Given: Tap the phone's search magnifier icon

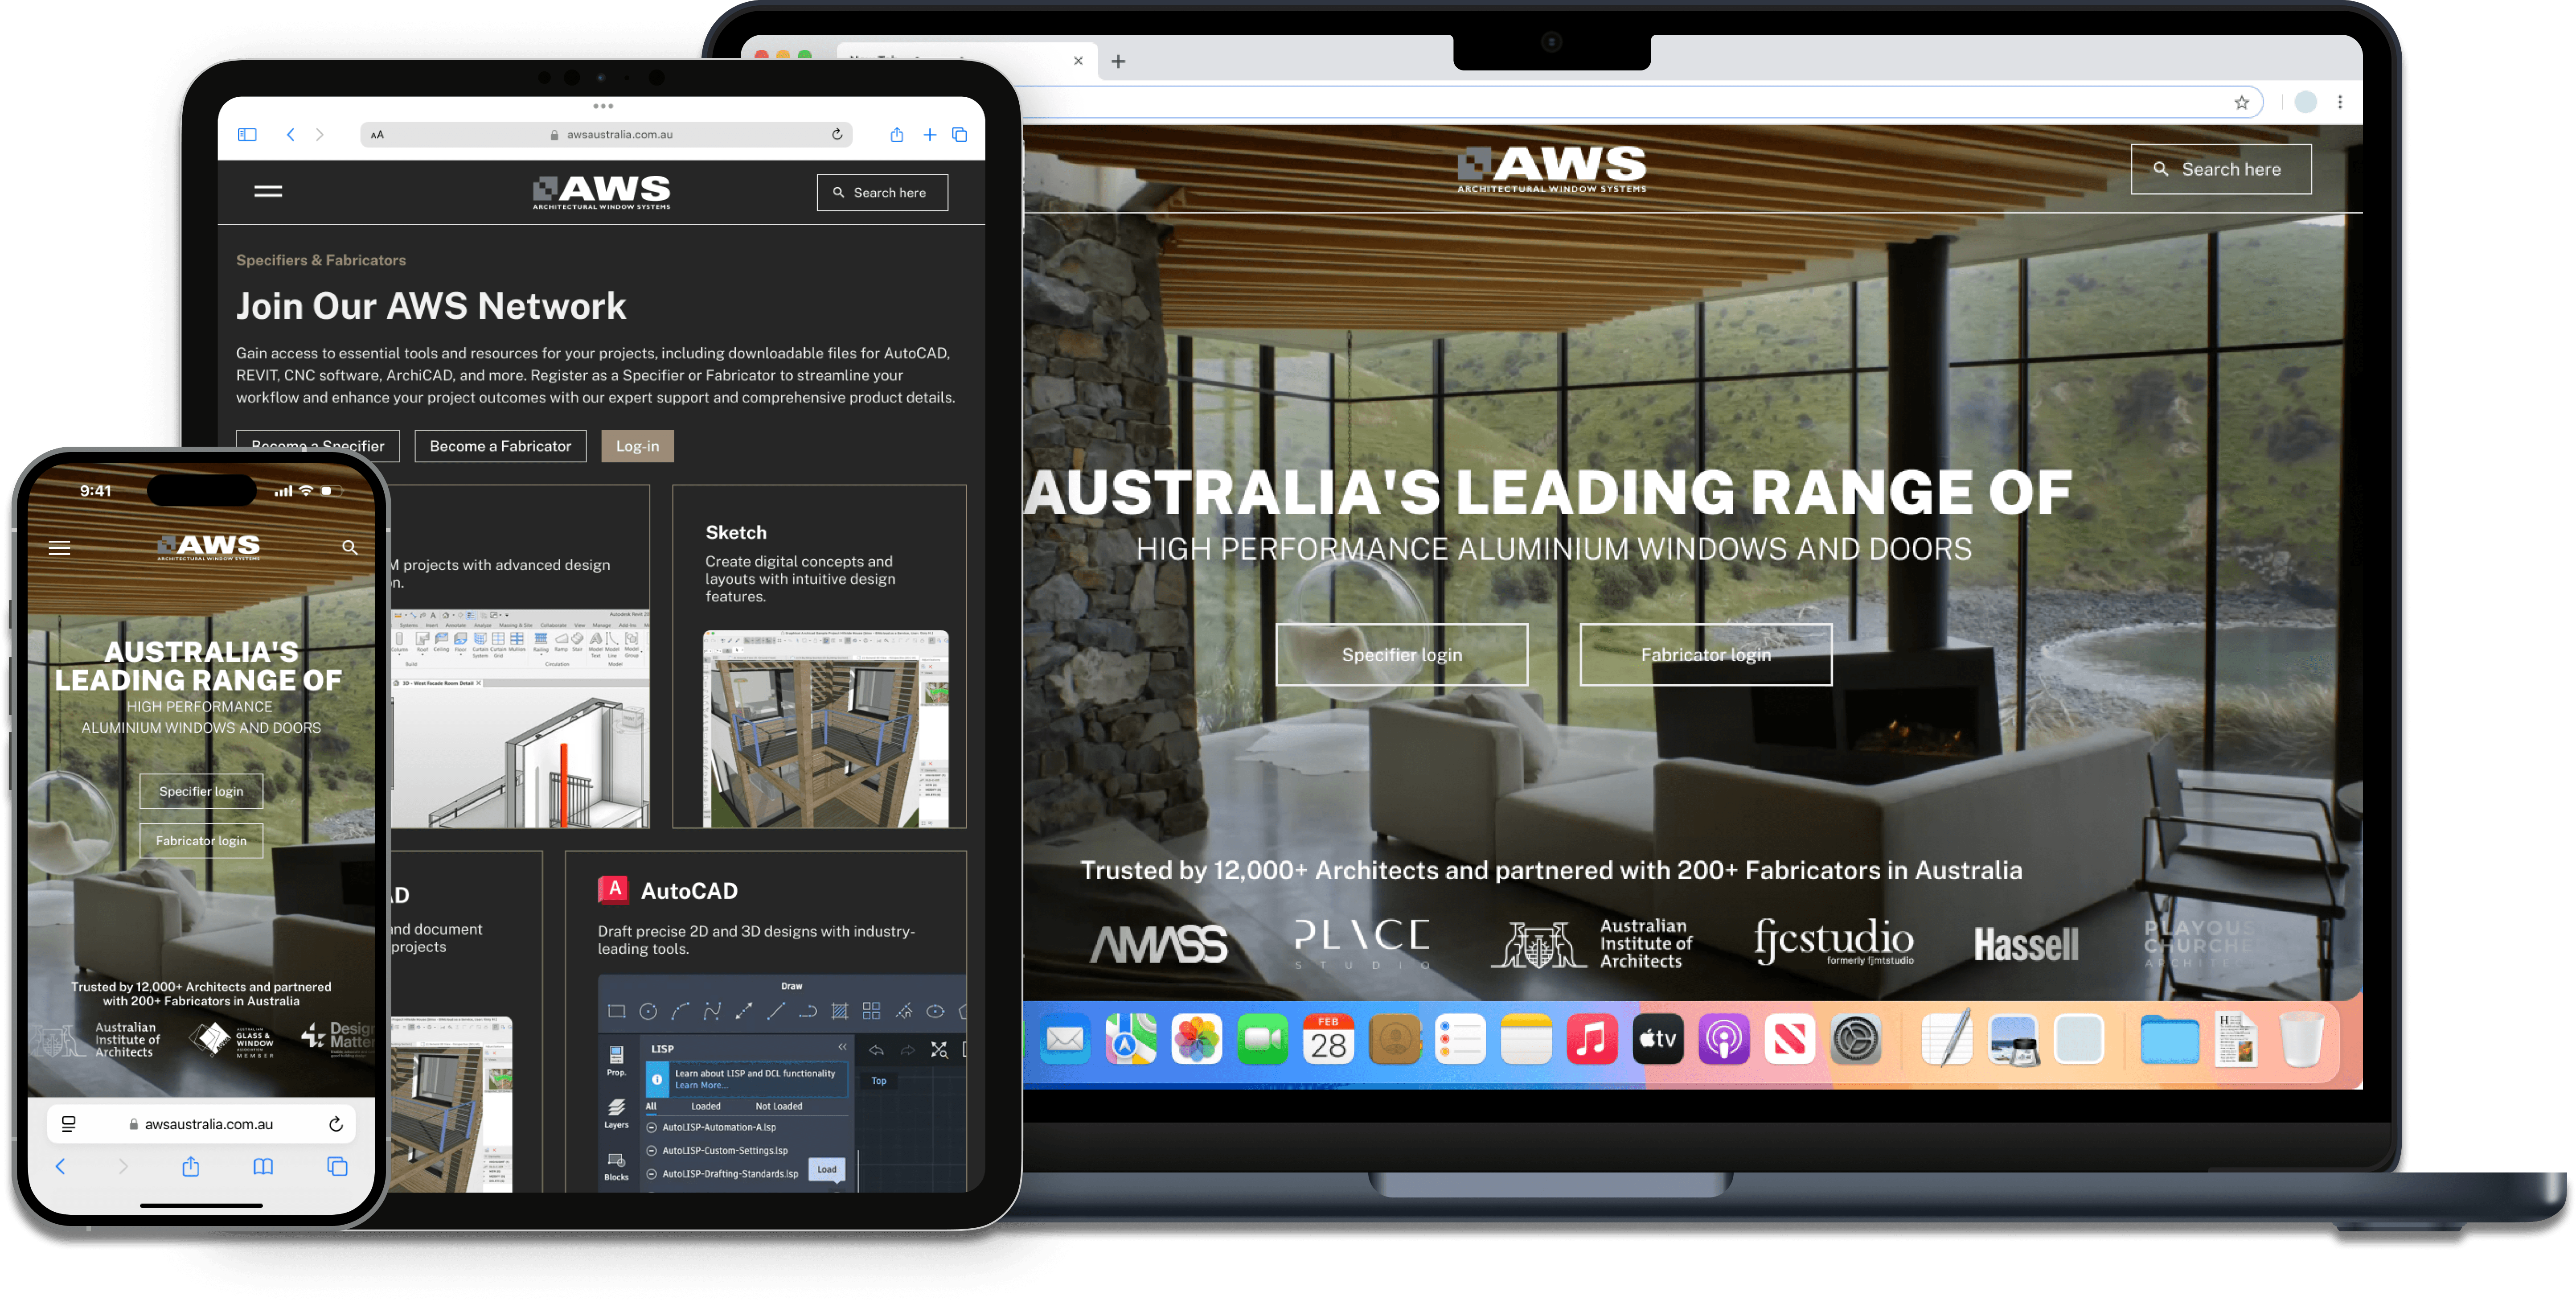Looking at the screenshot, I should (350, 547).
